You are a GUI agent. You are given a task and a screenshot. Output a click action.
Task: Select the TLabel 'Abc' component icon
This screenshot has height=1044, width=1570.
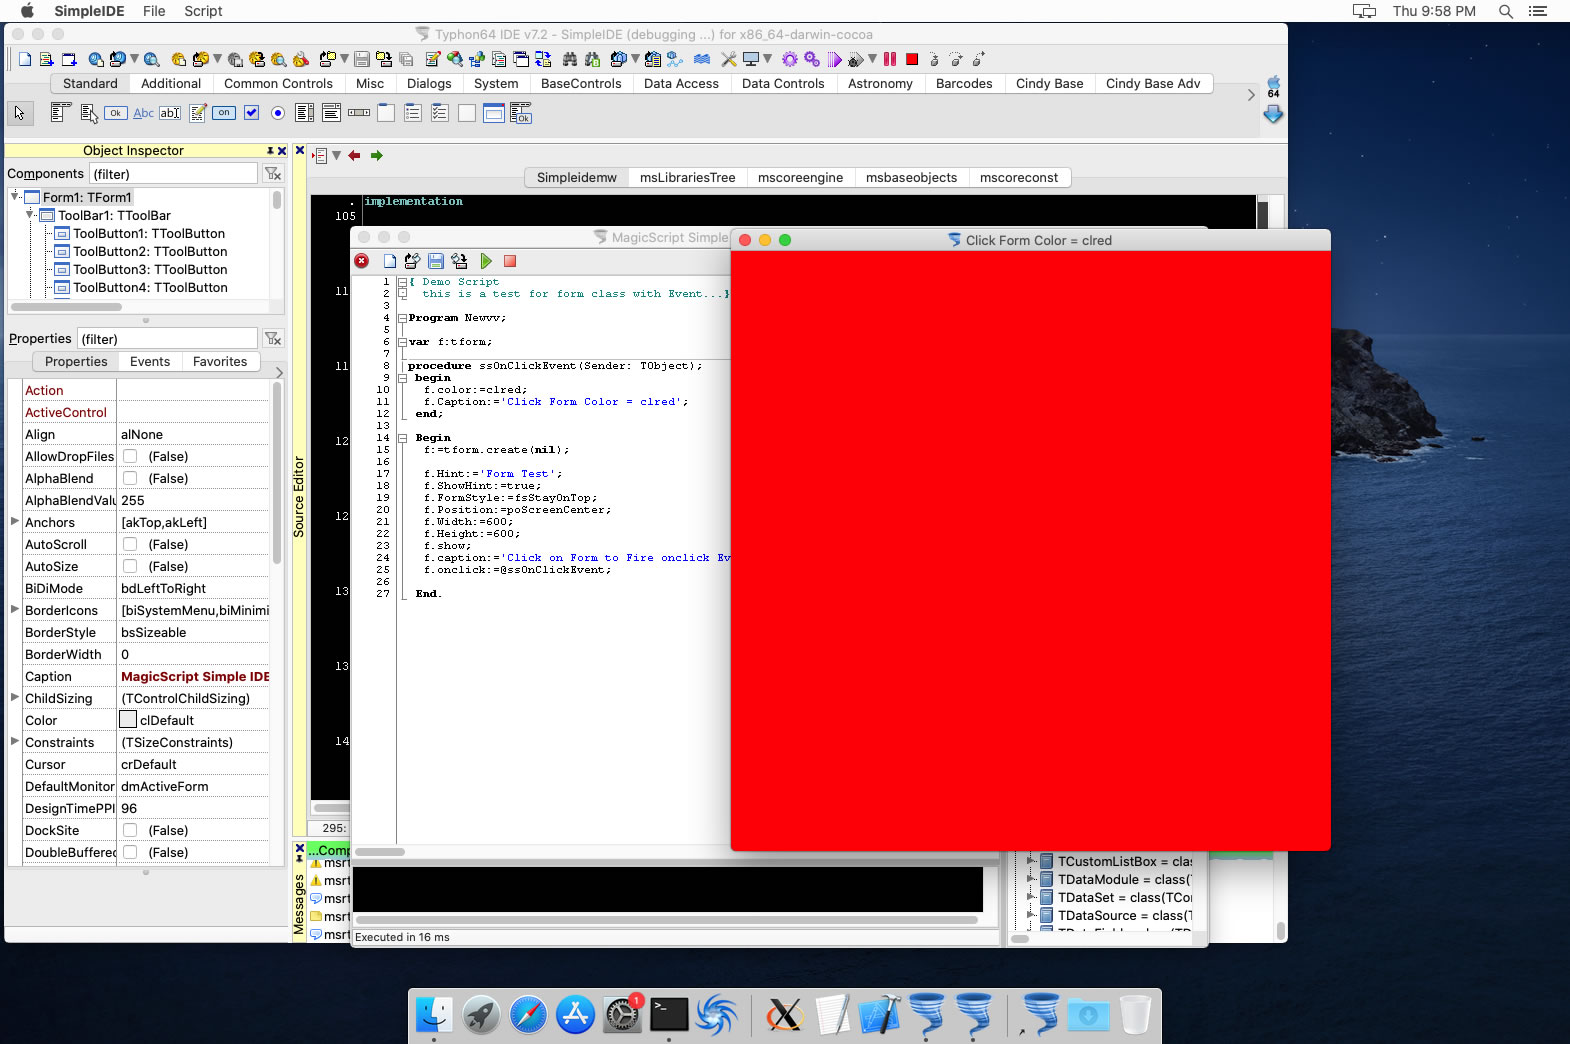(144, 113)
